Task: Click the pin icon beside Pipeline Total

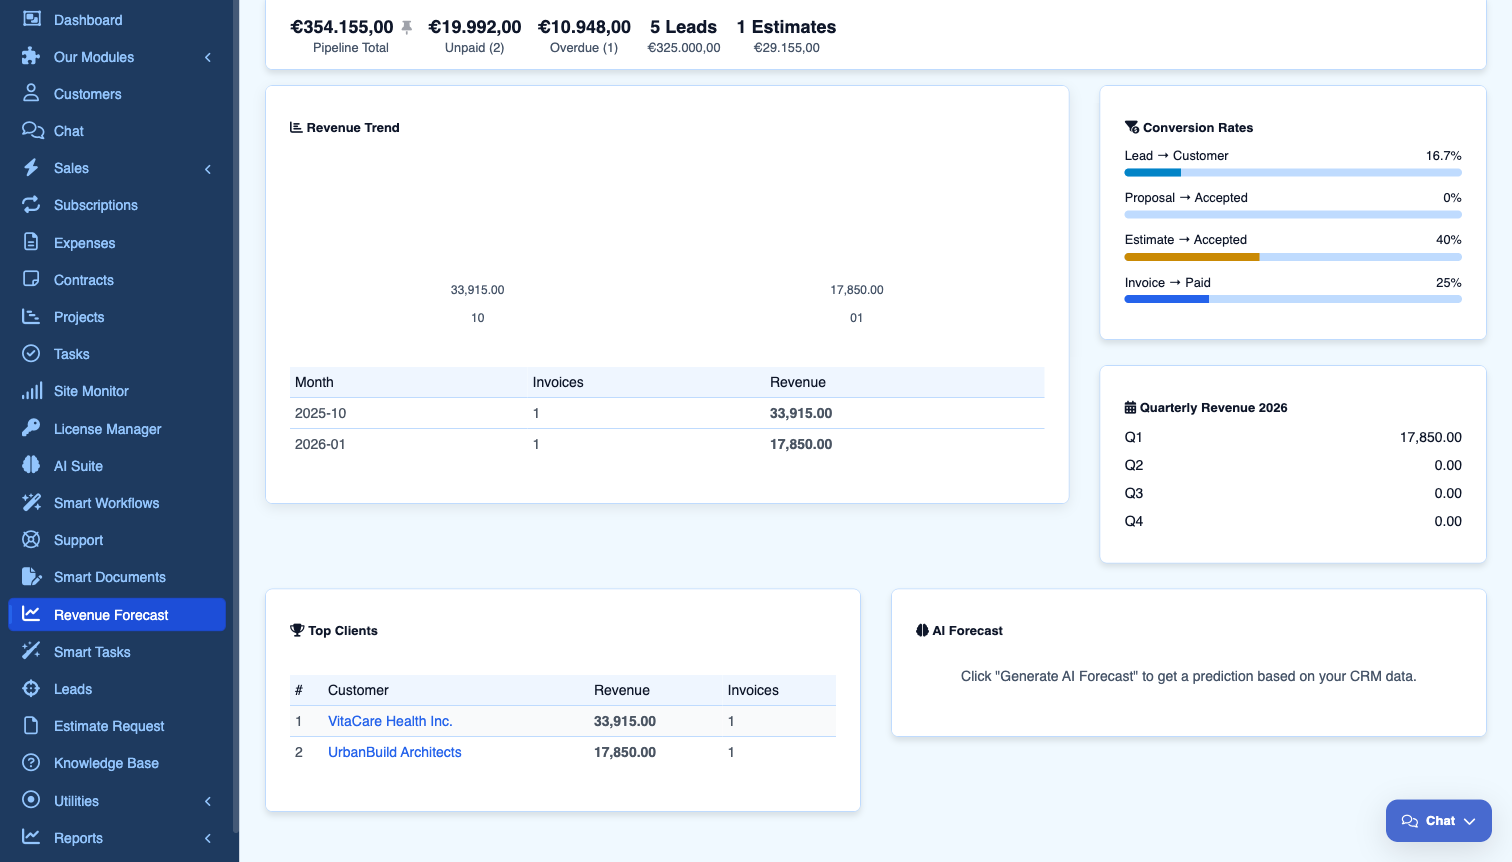Action: (x=407, y=27)
